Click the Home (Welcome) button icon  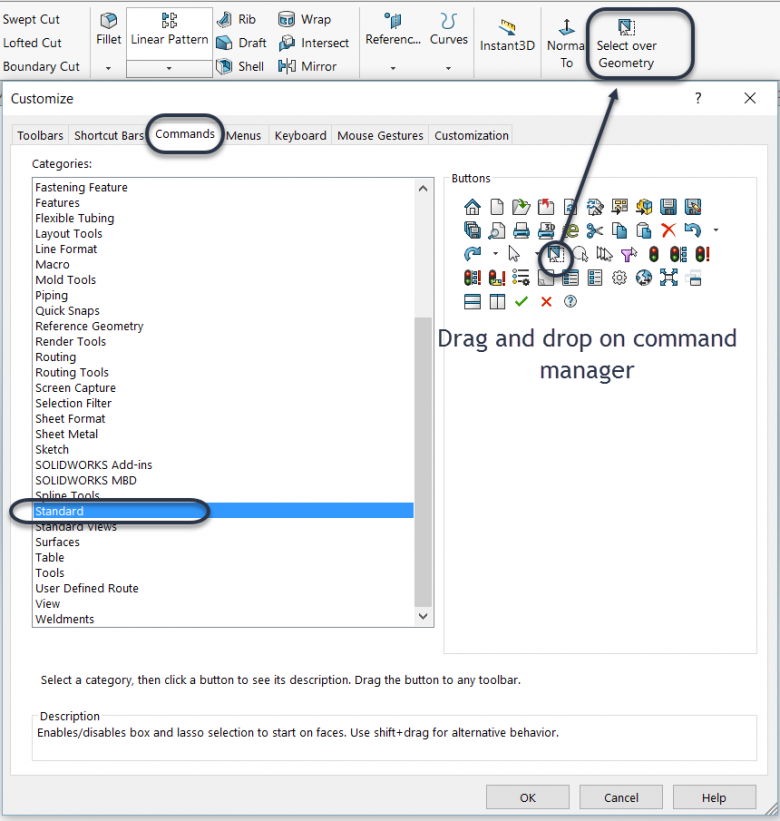(x=472, y=207)
